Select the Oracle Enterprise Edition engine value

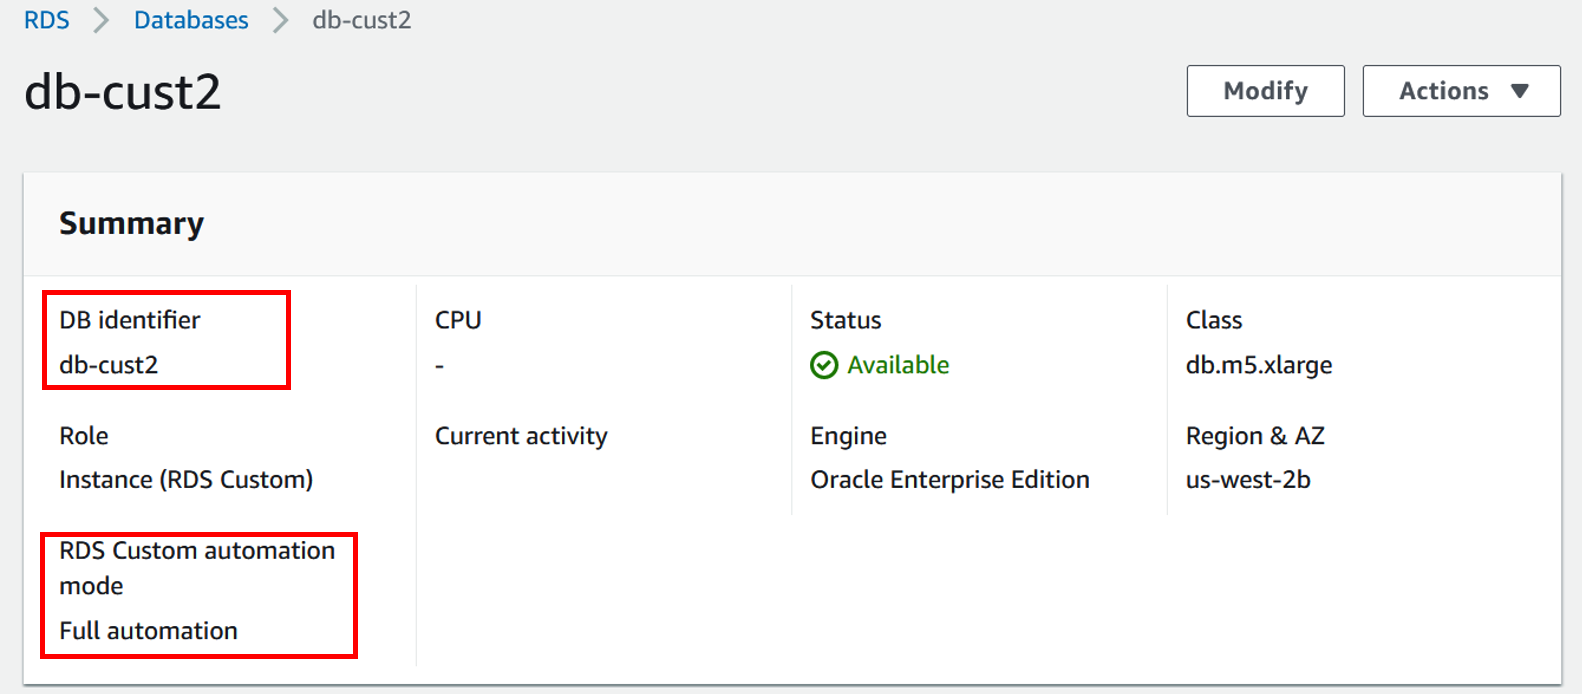[x=949, y=480]
